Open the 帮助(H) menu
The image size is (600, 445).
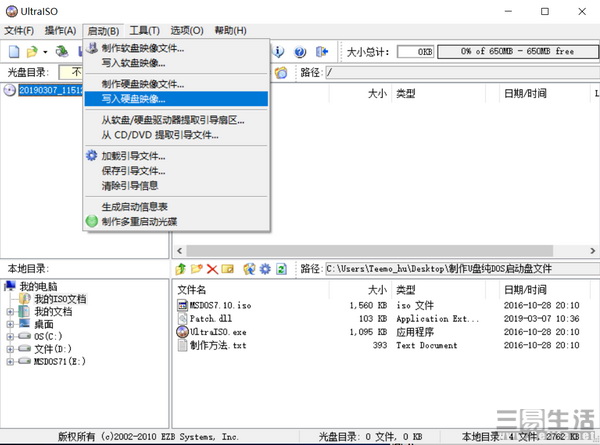pos(230,31)
